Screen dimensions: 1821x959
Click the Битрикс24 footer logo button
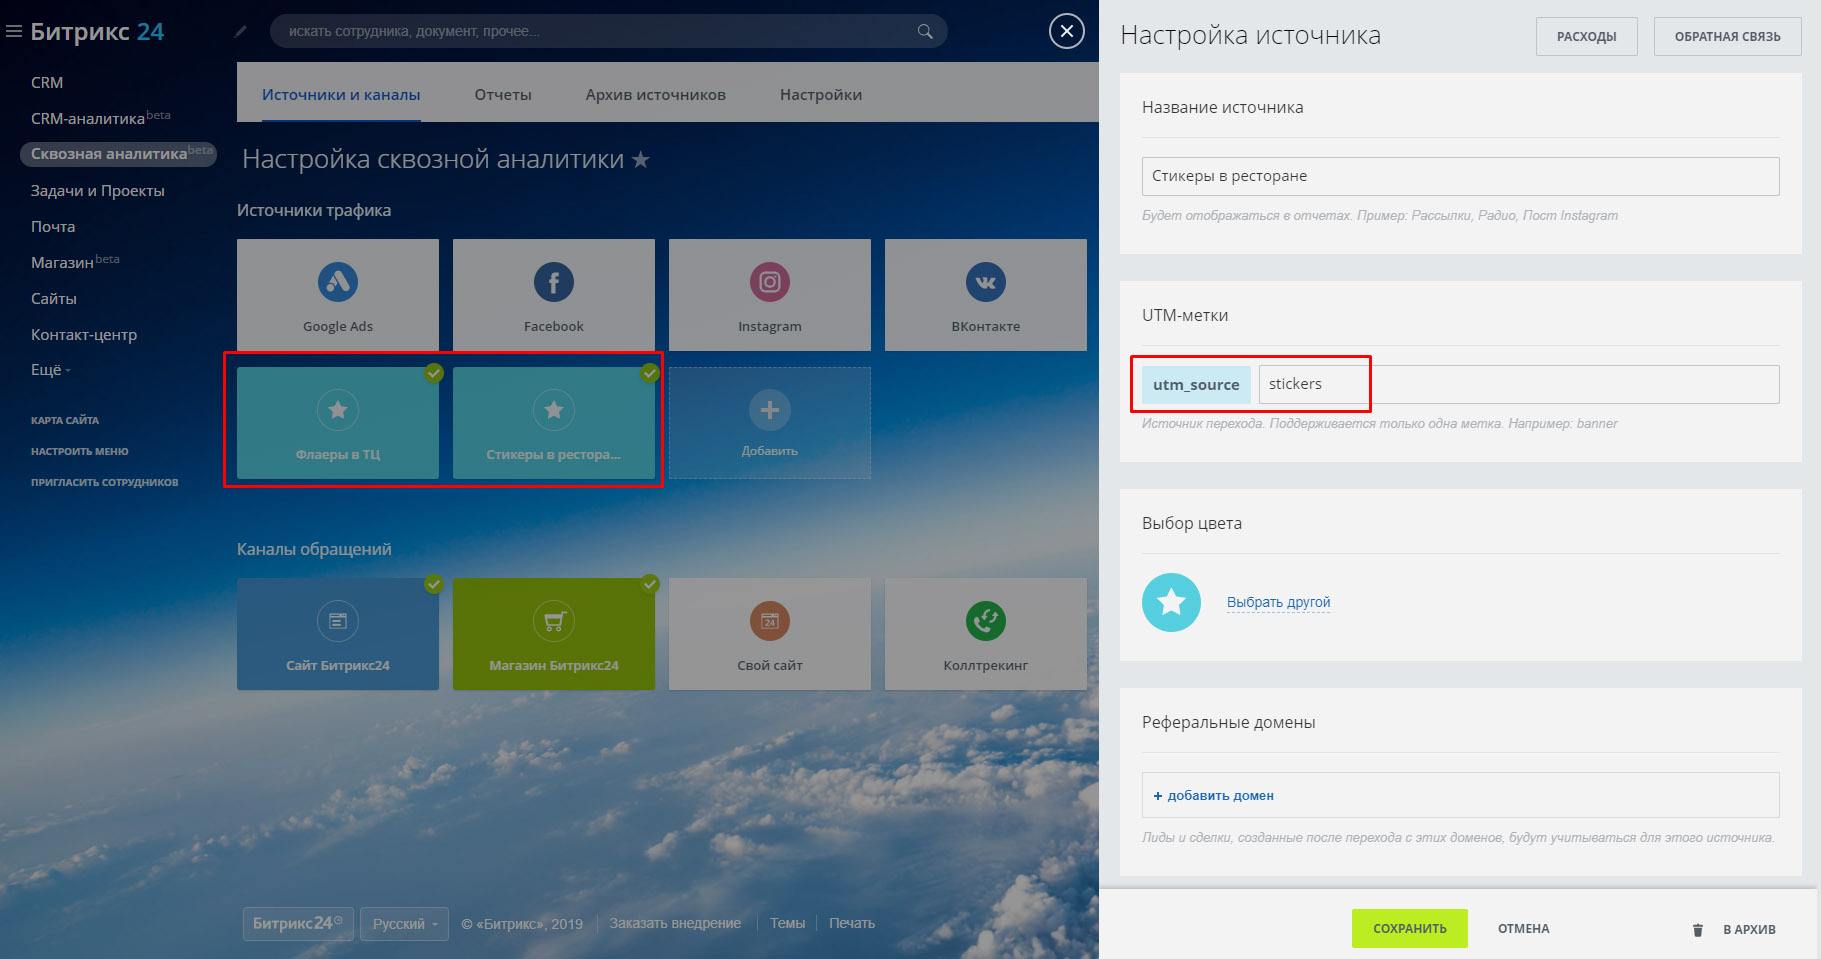[298, 924]
